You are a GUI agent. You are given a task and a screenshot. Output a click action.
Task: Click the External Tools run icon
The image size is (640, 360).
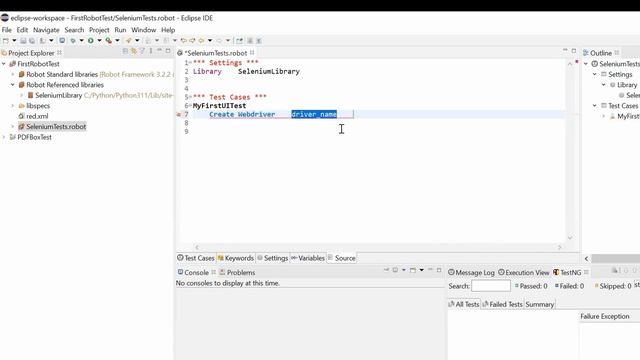click(109, 40)
